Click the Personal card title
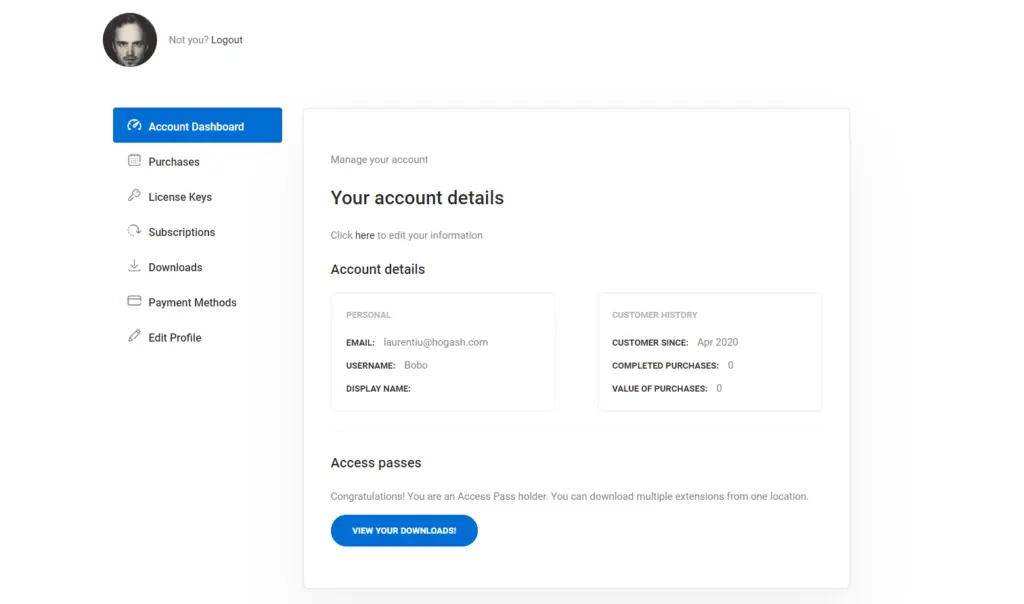The height and width of the screenshot is (604, 1024). point(368,315)
